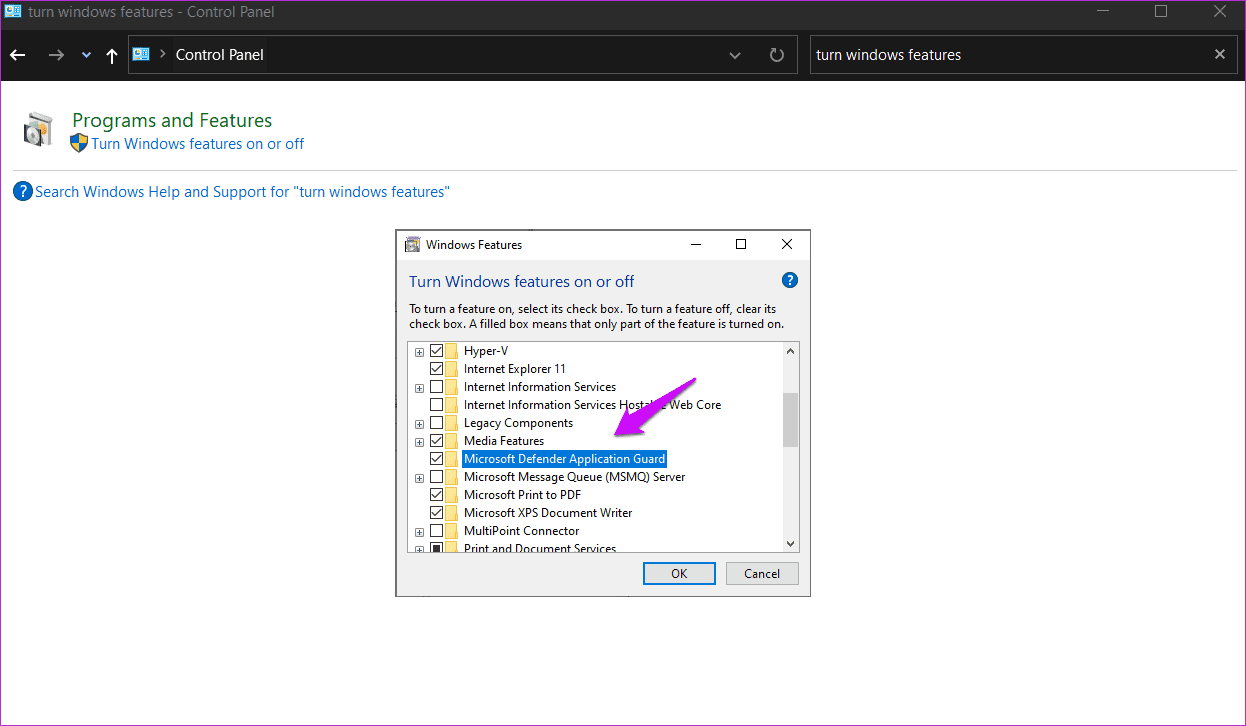This screenshot has width=1246, height=726.
Task: Refresh the Control Panel view
Action: [x=777, y=55]
